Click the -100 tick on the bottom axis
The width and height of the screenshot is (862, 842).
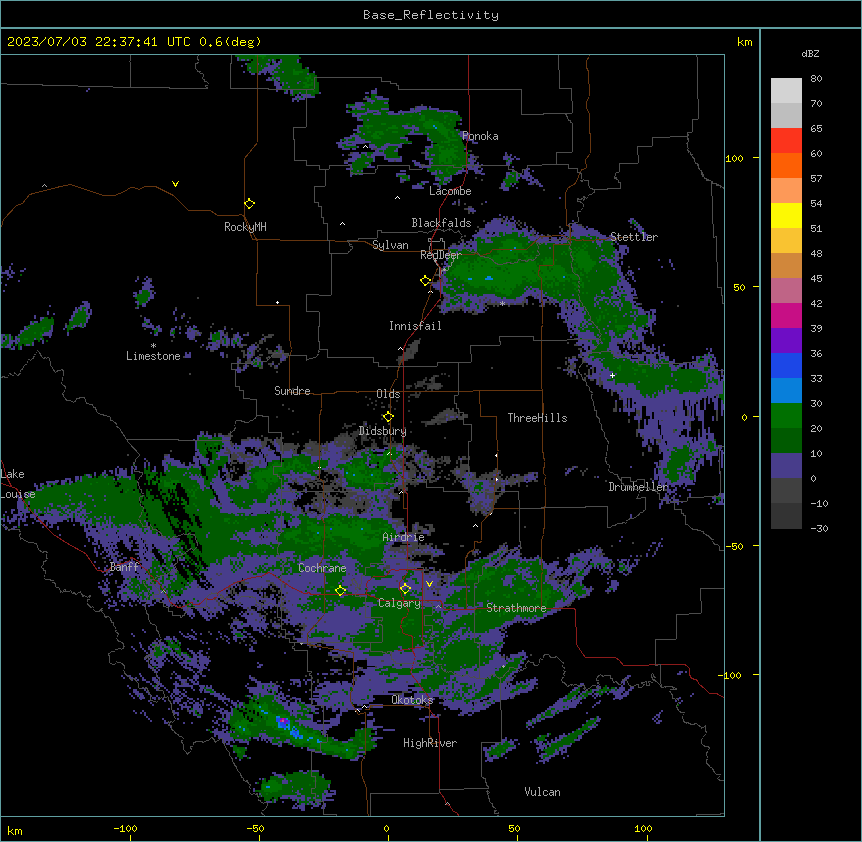tap(125, 828)
